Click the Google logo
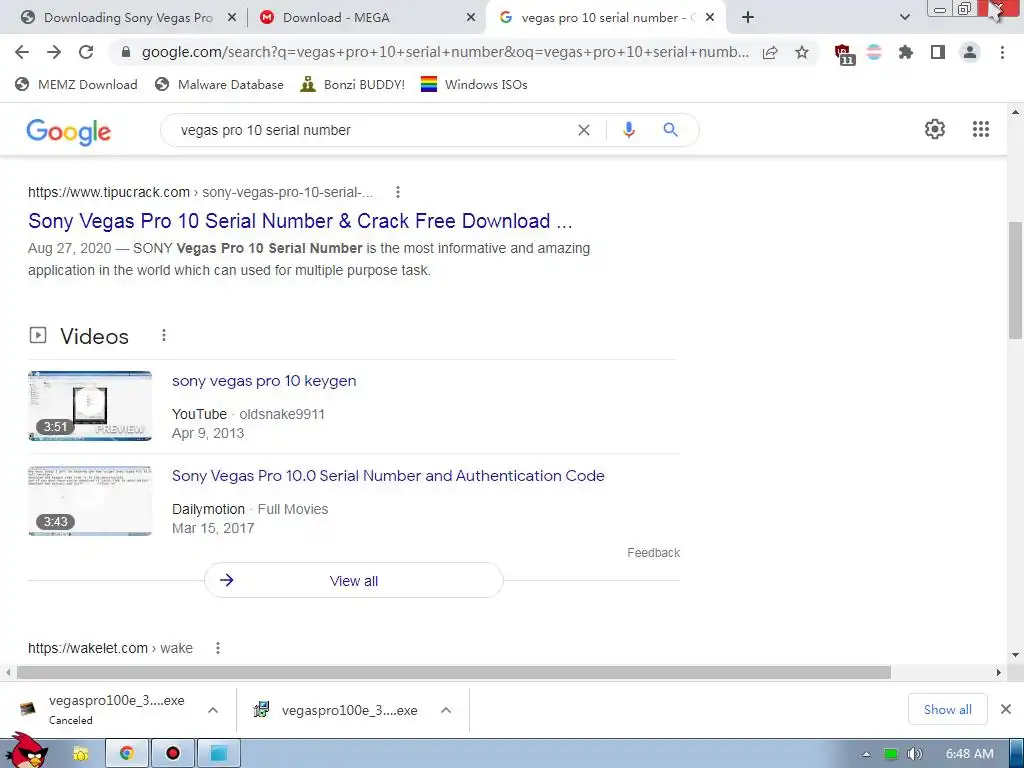 [69, 132]
